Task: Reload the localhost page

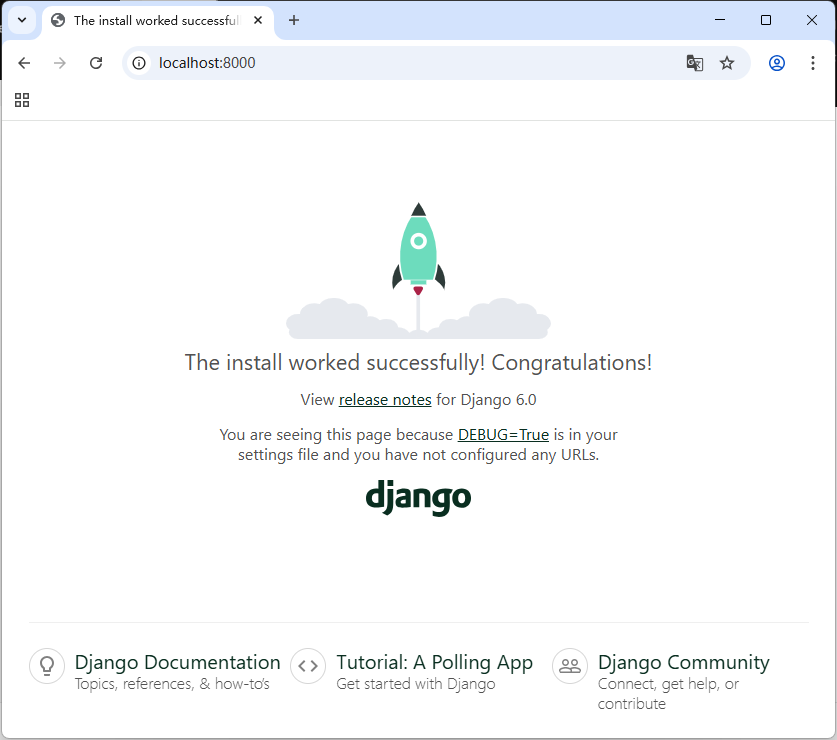Action: [96, 63]
